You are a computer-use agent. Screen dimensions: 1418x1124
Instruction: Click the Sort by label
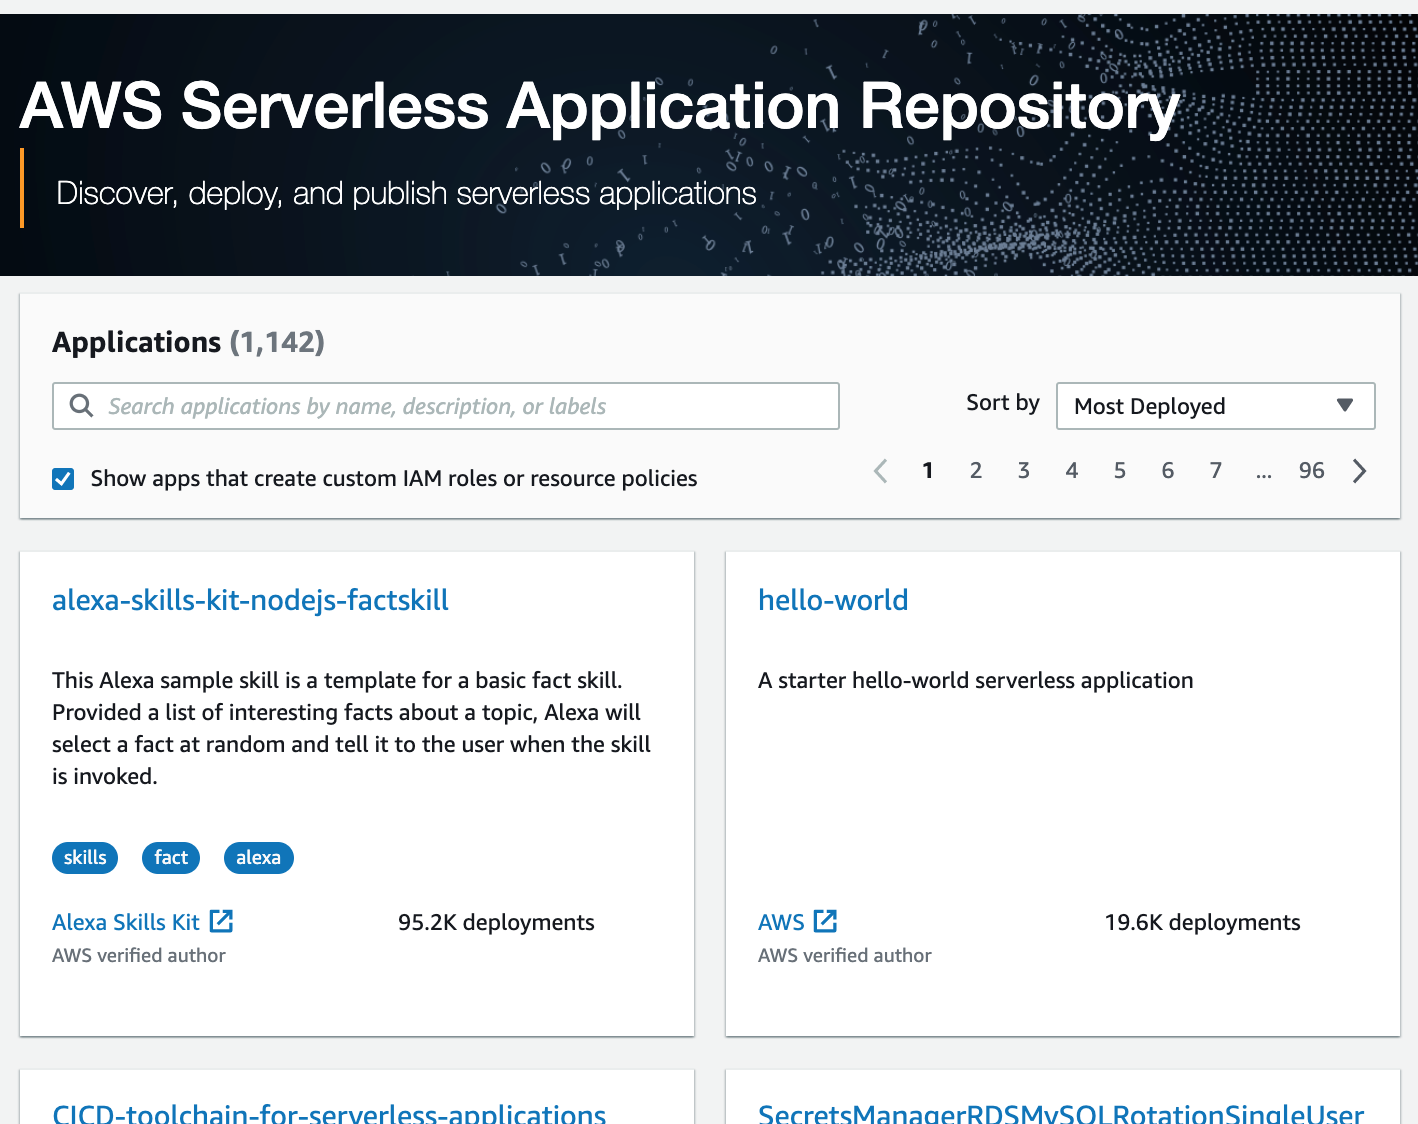[1003, 403]
